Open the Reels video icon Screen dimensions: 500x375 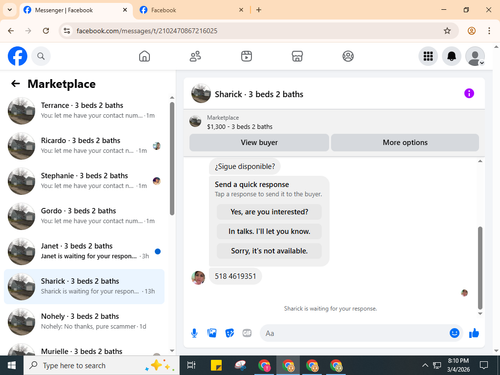click(x=246, y=56)
